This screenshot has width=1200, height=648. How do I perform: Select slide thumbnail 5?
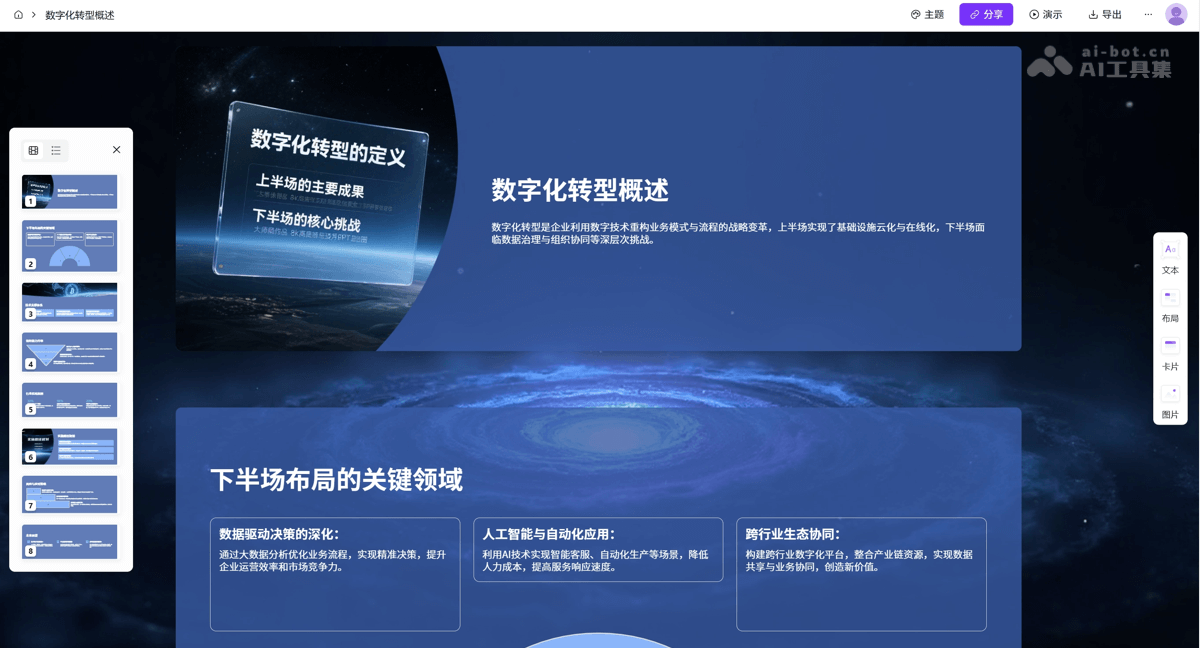[x=70, y=400]
